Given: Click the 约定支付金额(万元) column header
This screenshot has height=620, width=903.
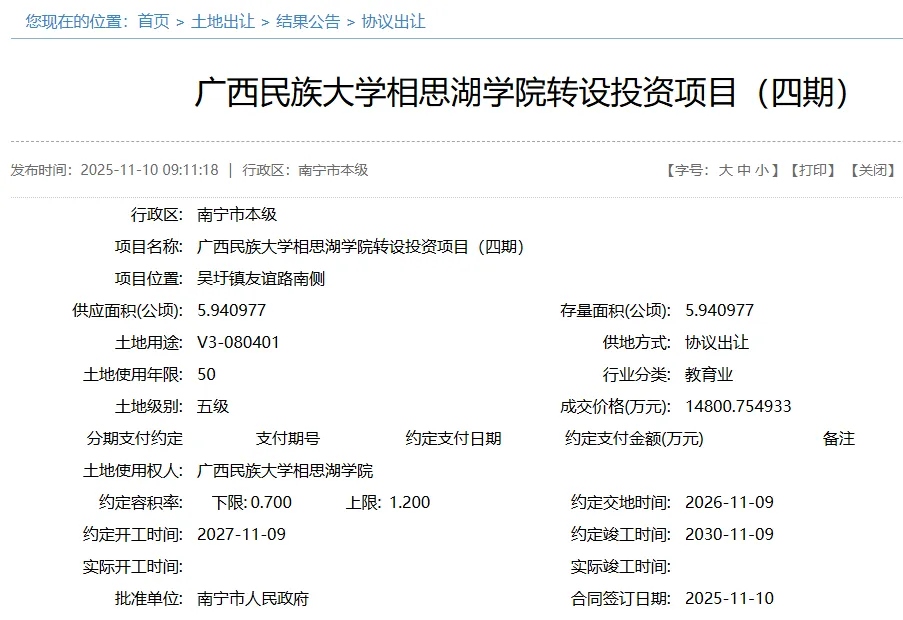Looking at the screenshot, I should coord(634,439).
